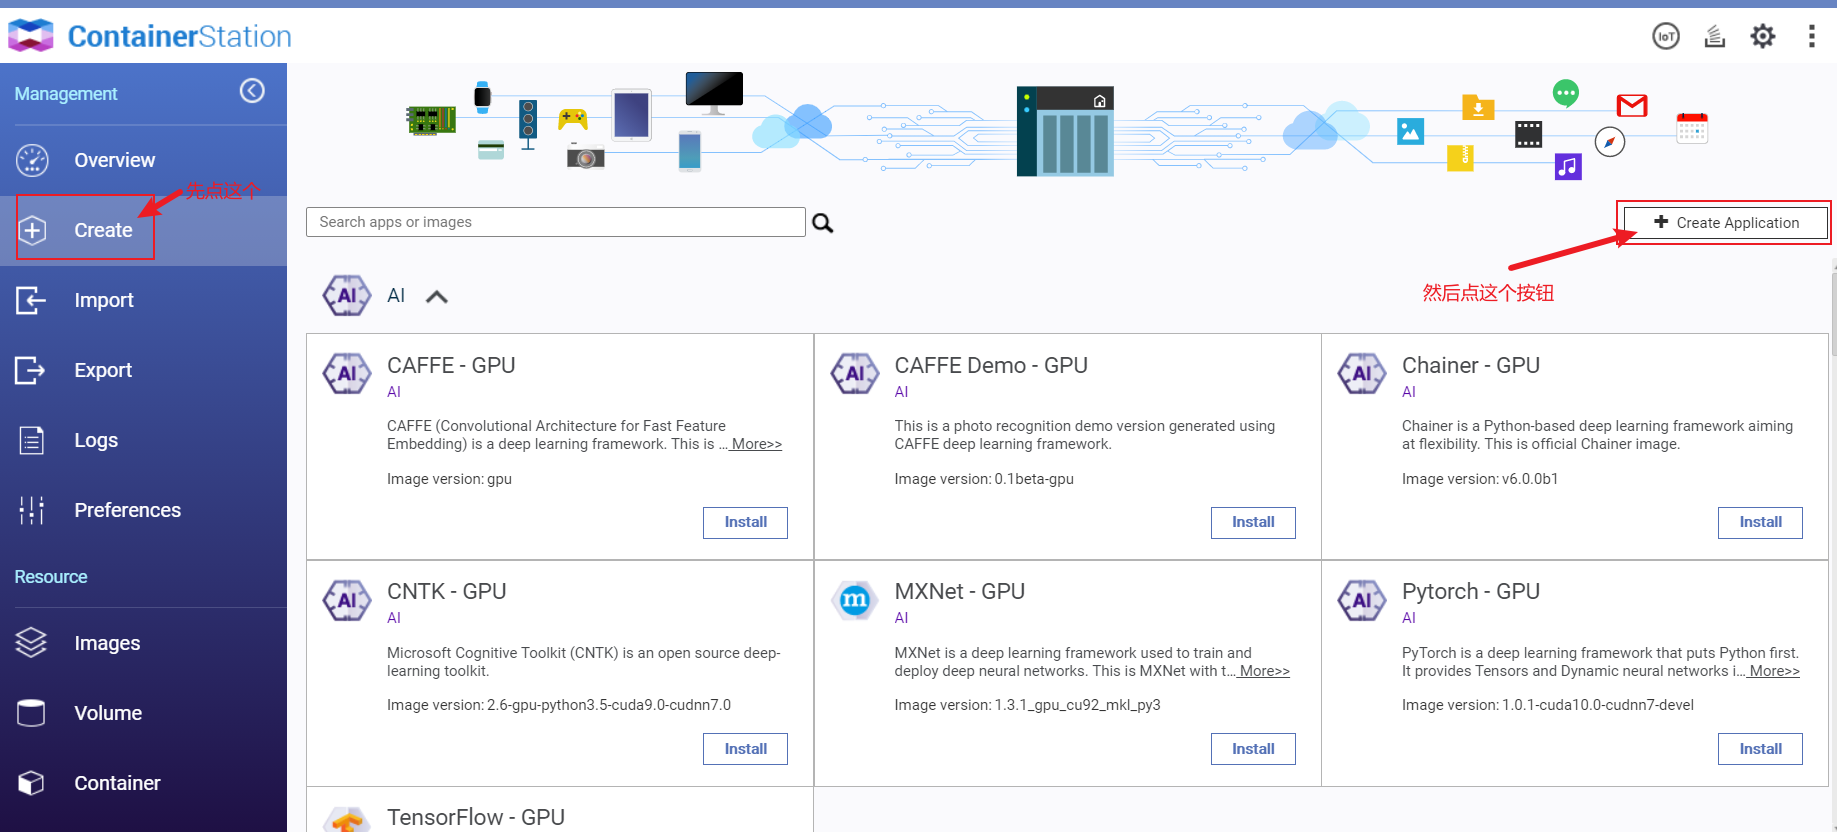Click the search magnifier icon
The image size is (1837, 832).
[x=823, y=223]
